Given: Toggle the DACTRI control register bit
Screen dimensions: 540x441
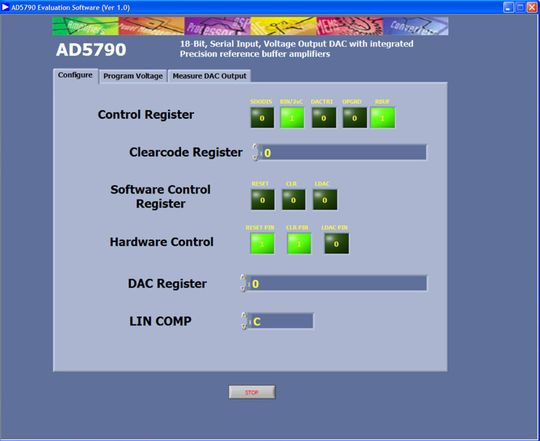Looking at the screenshot, I should (x=324, y=118).
